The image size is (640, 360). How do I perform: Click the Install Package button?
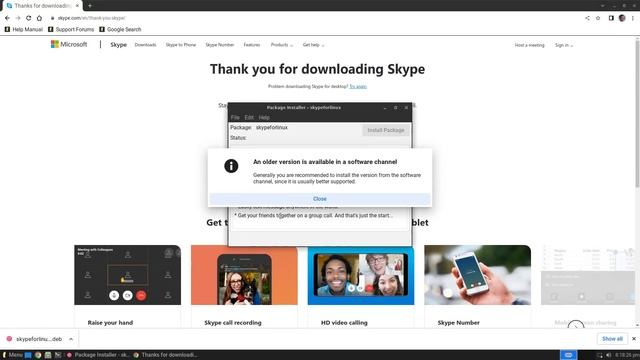[x=386, y=130]
